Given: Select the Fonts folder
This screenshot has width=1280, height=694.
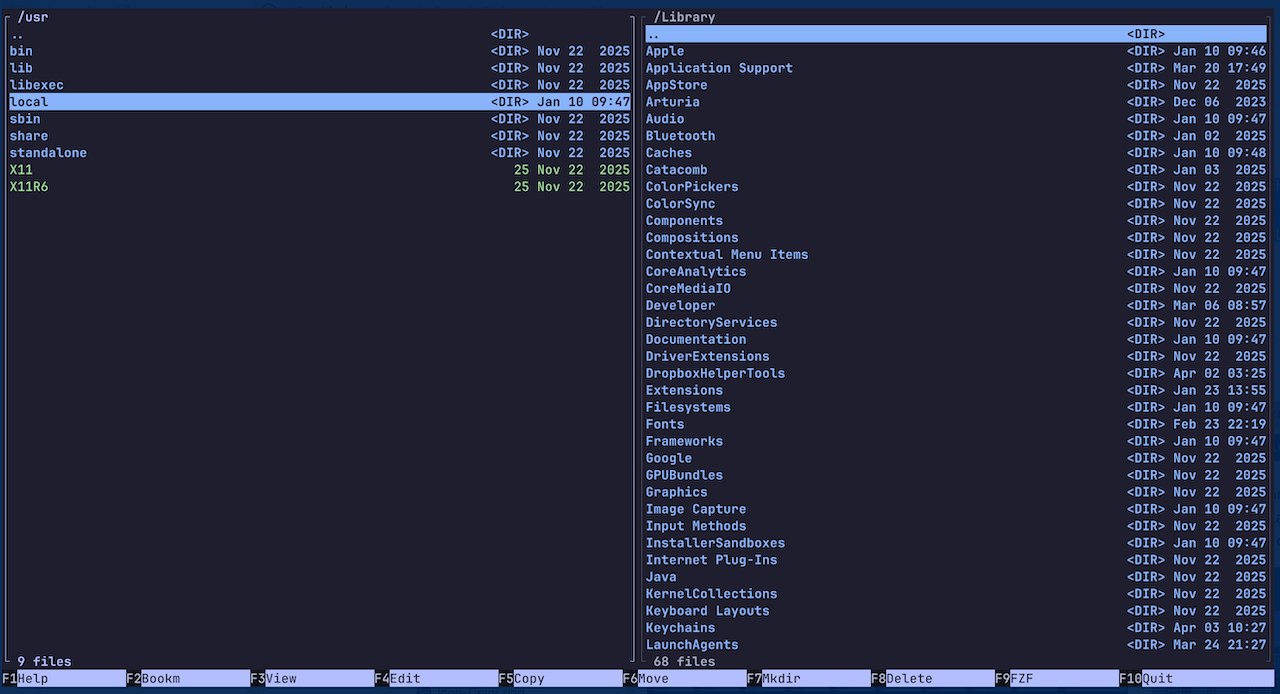Looking at the screenshot, I should pyautogui.click(x=956, y=425).
